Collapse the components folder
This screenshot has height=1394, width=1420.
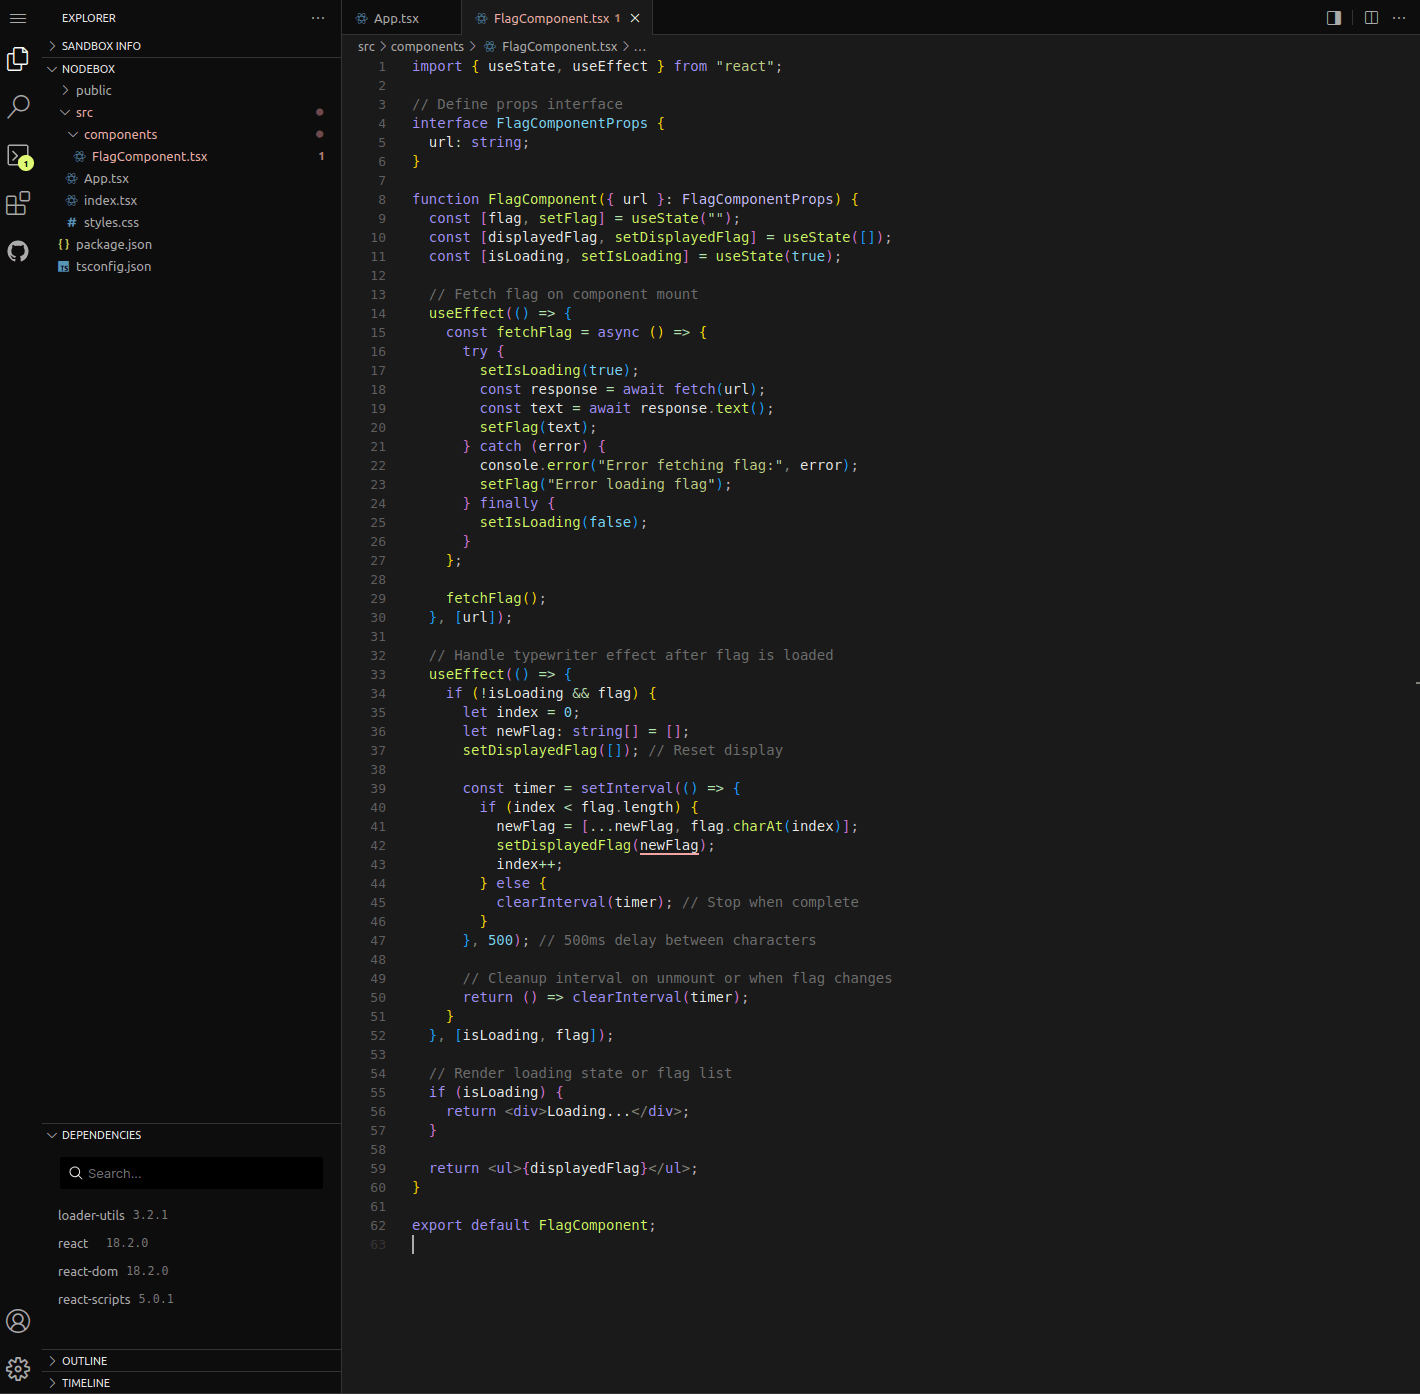click(x=191, y=134)
